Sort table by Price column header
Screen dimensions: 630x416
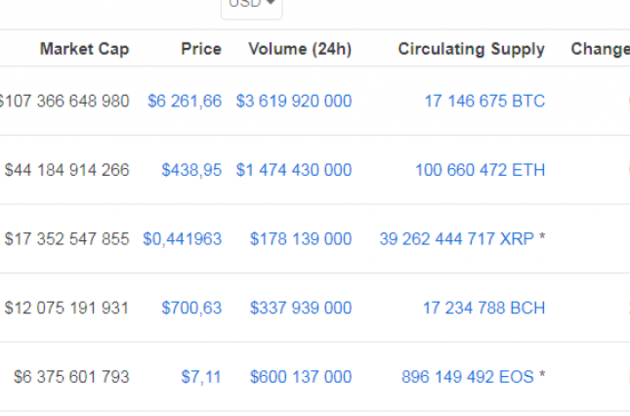201,49
